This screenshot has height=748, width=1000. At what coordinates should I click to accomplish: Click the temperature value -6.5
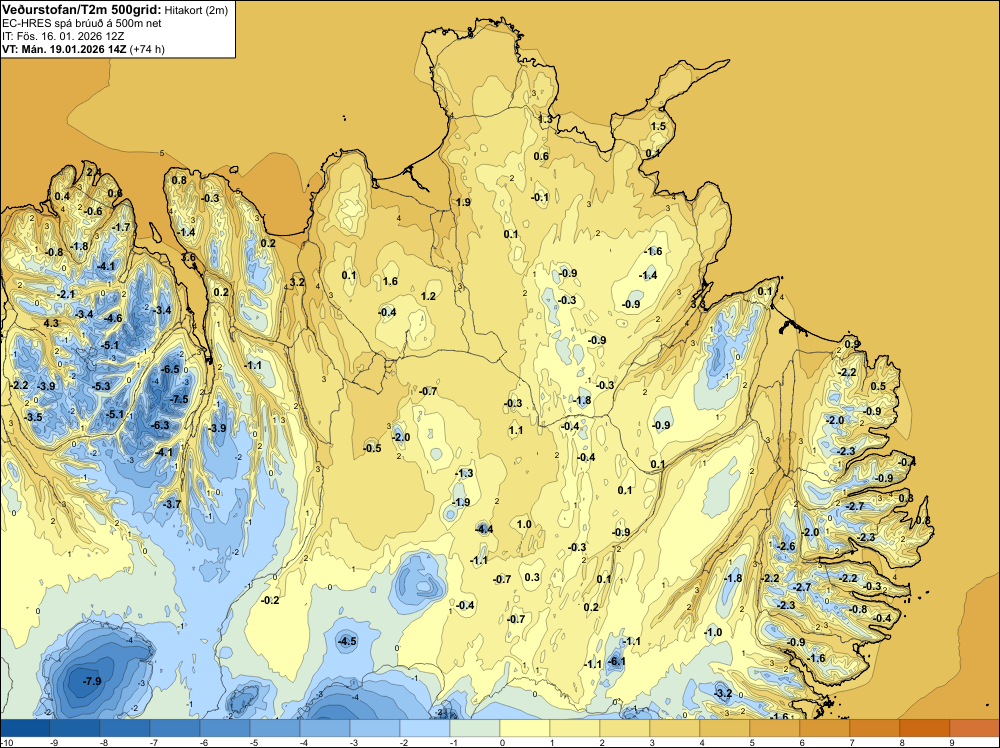(x=170, y=369)
